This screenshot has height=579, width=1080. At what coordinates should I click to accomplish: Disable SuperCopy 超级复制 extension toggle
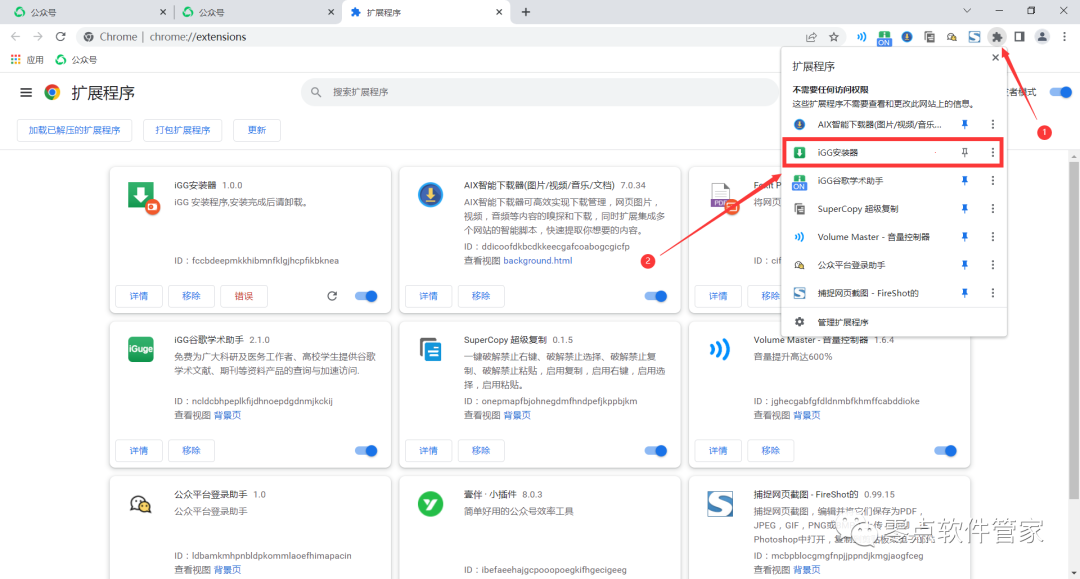tap(656, 451)
